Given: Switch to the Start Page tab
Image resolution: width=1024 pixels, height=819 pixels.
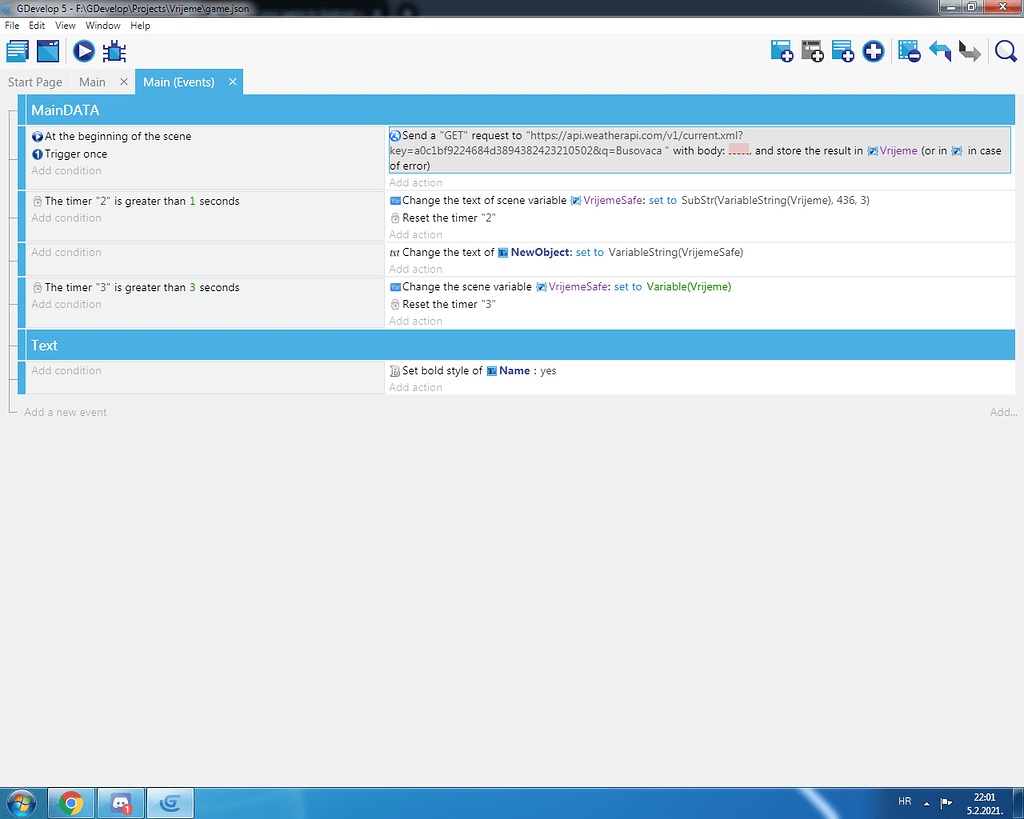Looking at the screenshot, I should pyautogui.click(x=35, y=82).
